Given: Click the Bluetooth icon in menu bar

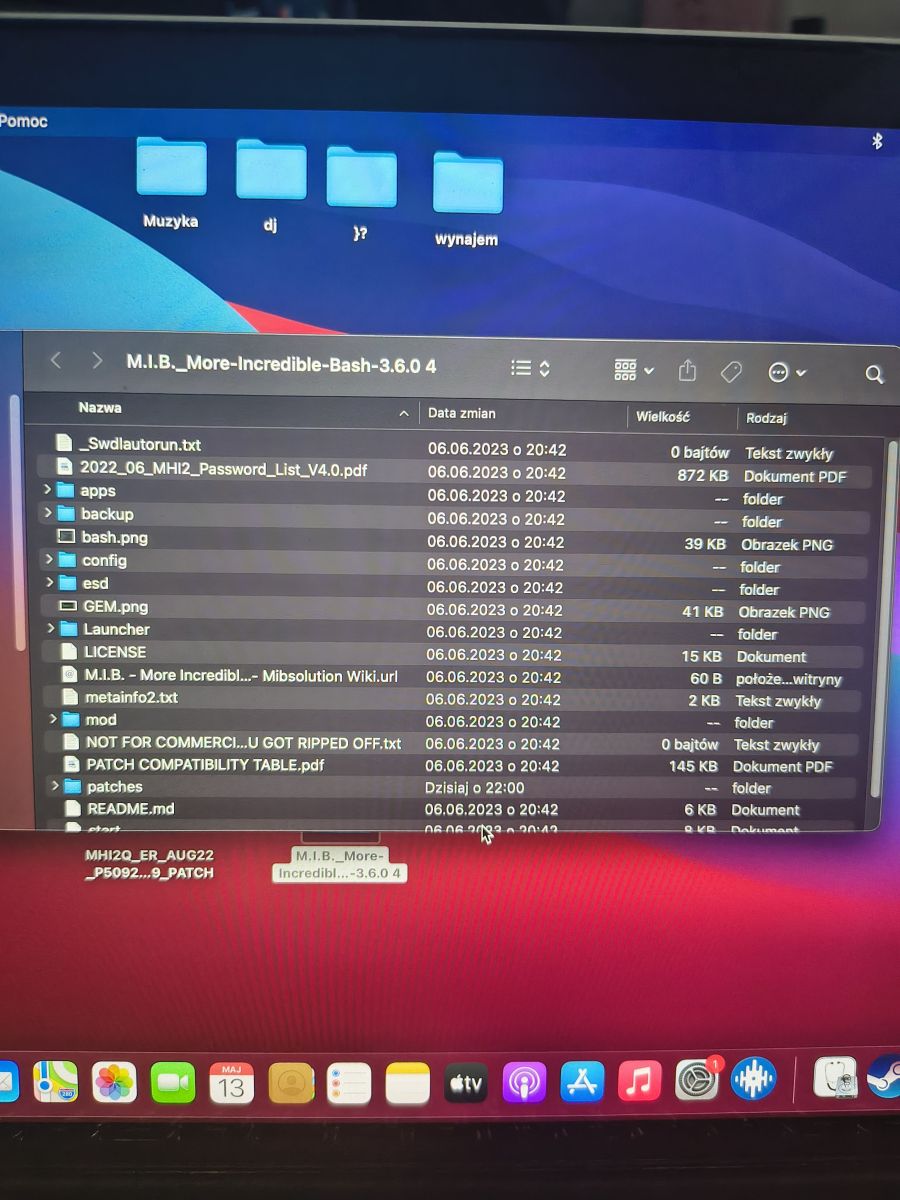Looking at the screenshot, I should [x=877, y=142].
